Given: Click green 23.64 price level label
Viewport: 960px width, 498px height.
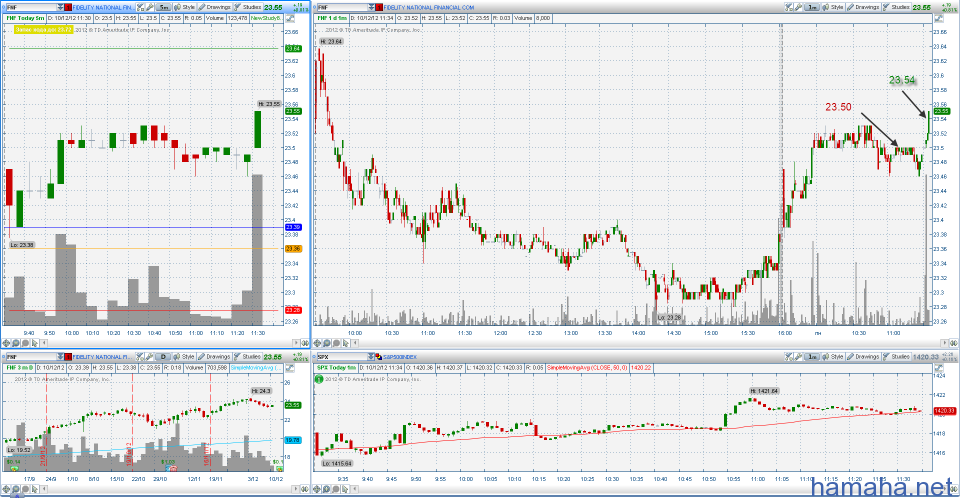Looking at the screenshot, I should click(x=293, y=48).
